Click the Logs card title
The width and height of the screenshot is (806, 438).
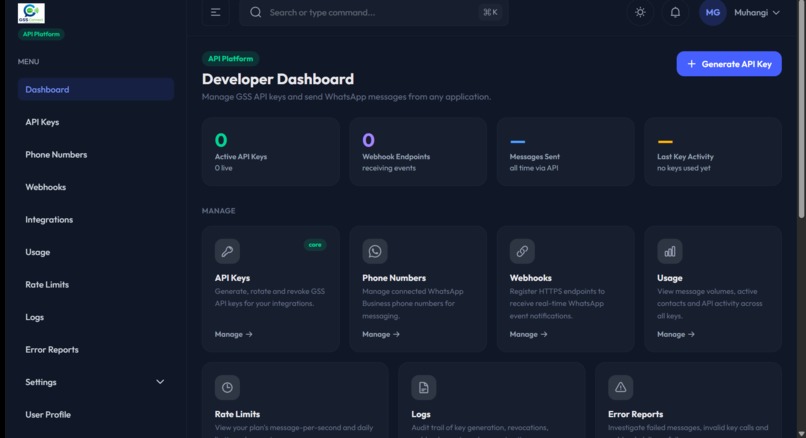[421, 414]
